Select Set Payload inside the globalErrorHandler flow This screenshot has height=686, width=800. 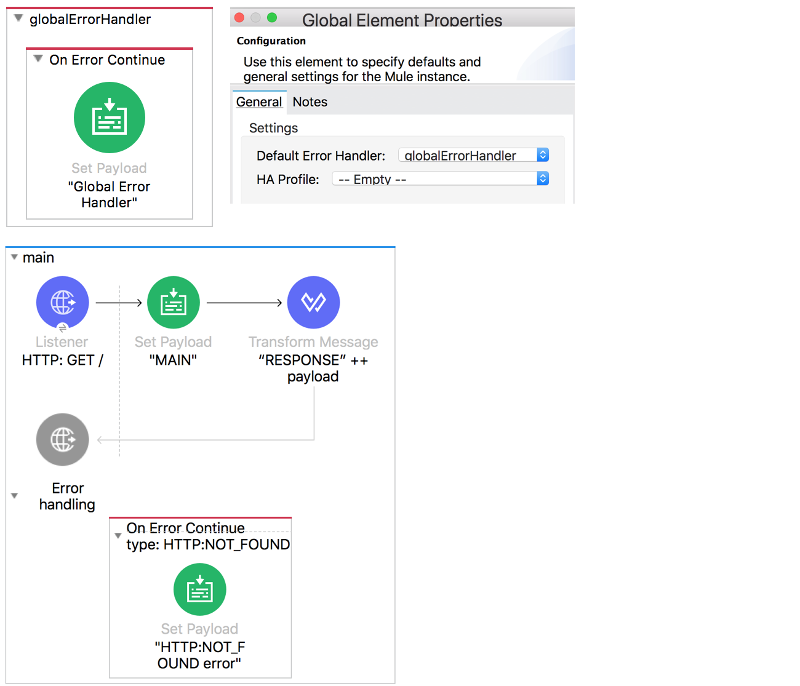[x=109, y=117]
